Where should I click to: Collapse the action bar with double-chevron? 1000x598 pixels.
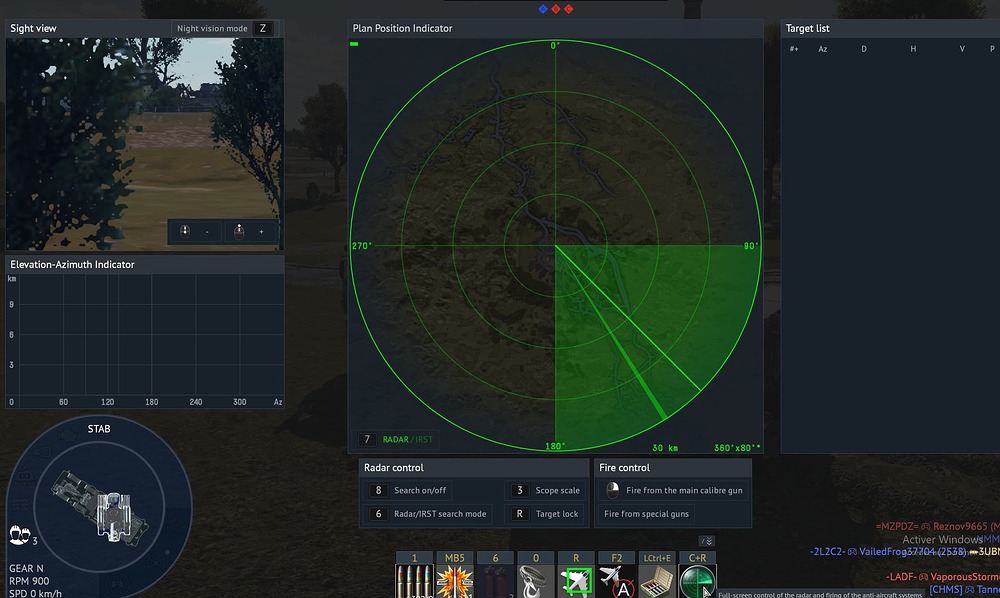pyautogui.click(x=708, y=541)
